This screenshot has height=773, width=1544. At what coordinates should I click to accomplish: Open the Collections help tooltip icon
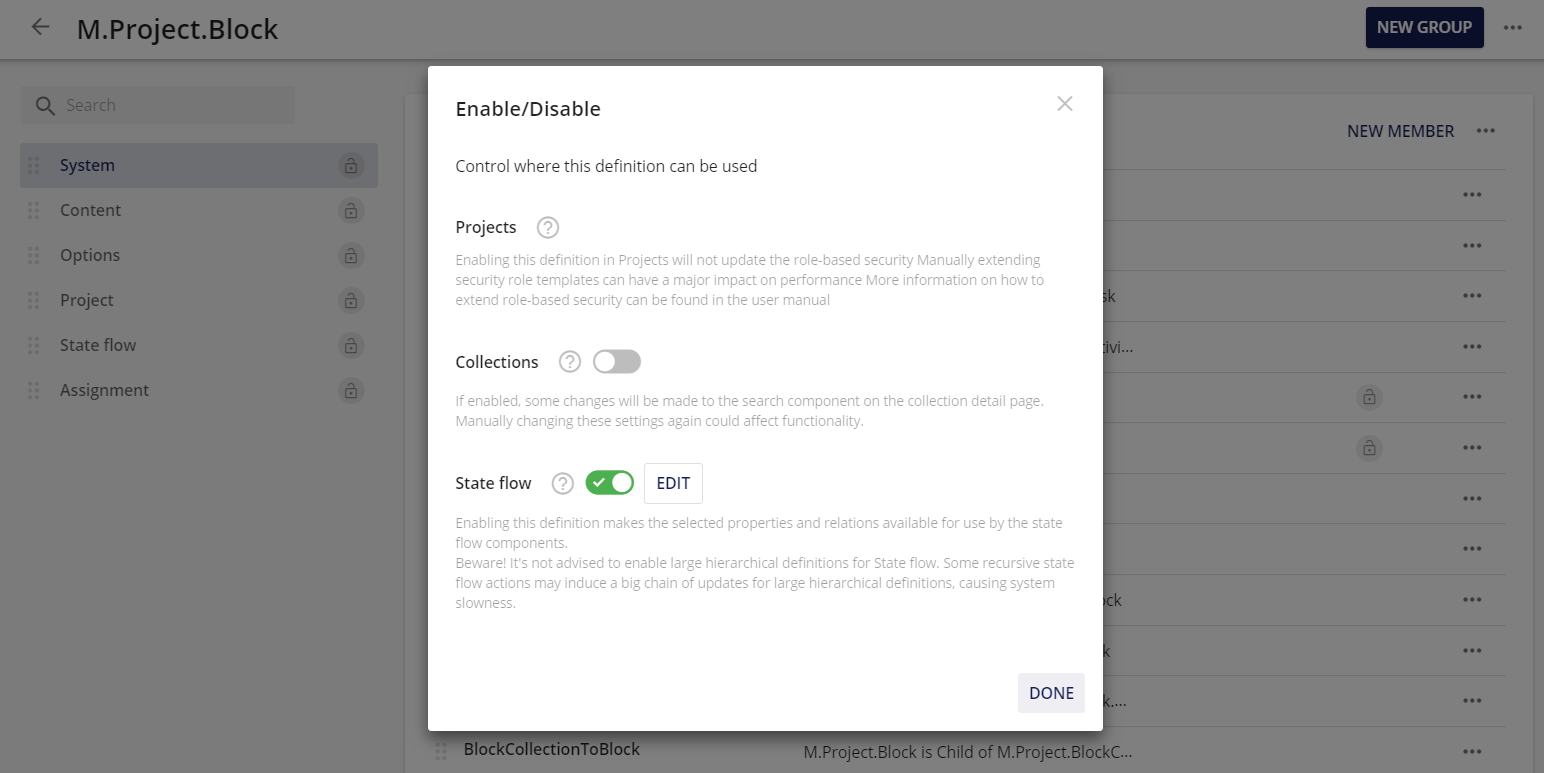(x=569, y=361)
